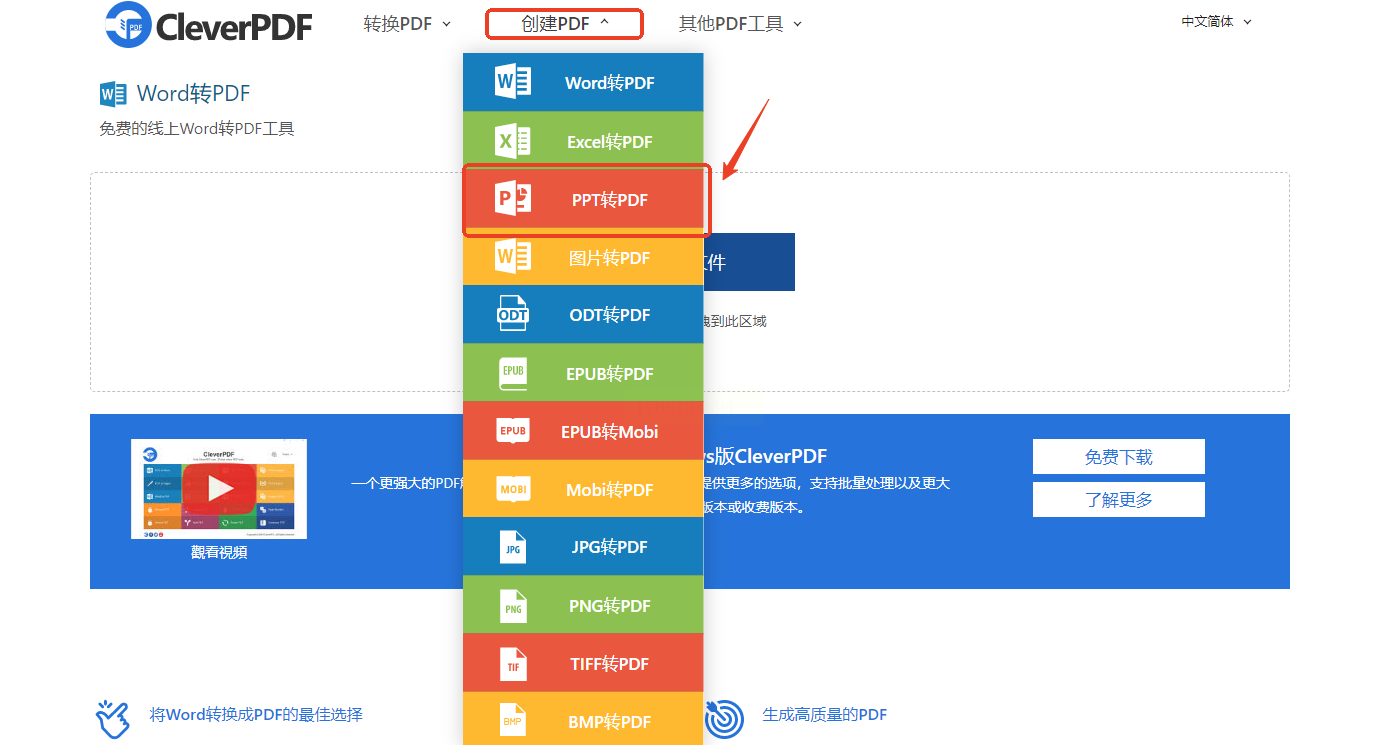Choose 图片转PDF in the dropdown menu
Screen dimensions: 1389x745
point(583,258)
